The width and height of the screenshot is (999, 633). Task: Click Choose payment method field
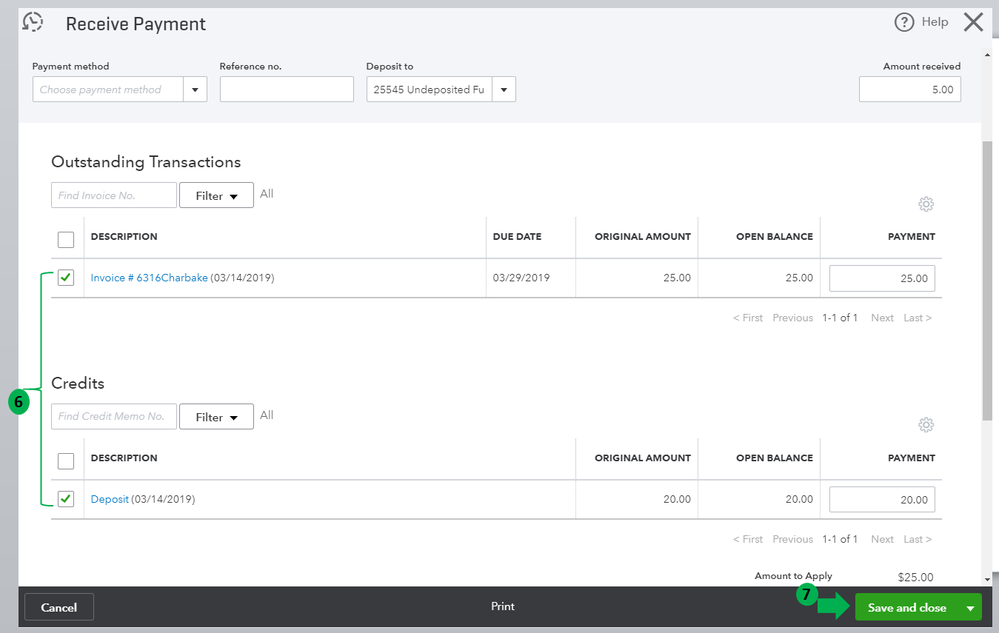click(x=108, y=89)
